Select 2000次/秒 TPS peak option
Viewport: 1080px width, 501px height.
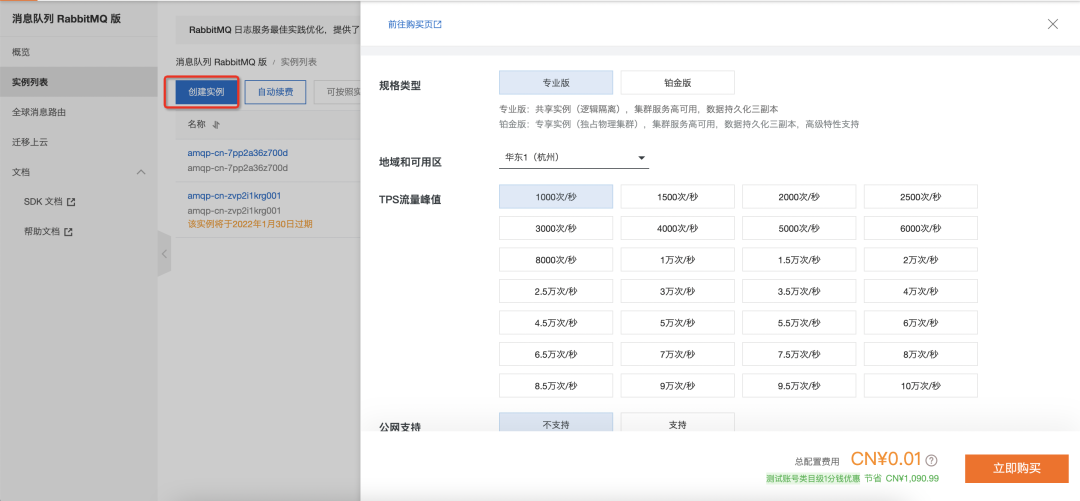pos(799,196)
